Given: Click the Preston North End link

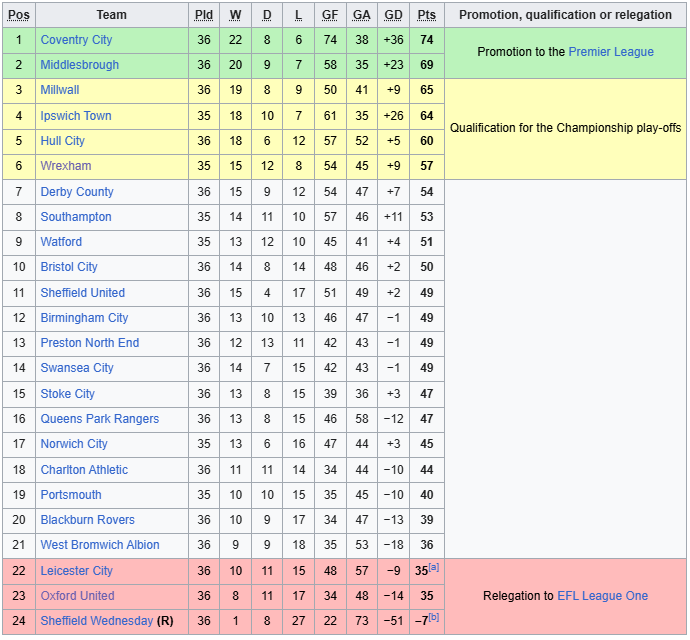Looking at the screenshot, I should pos(90,343).
